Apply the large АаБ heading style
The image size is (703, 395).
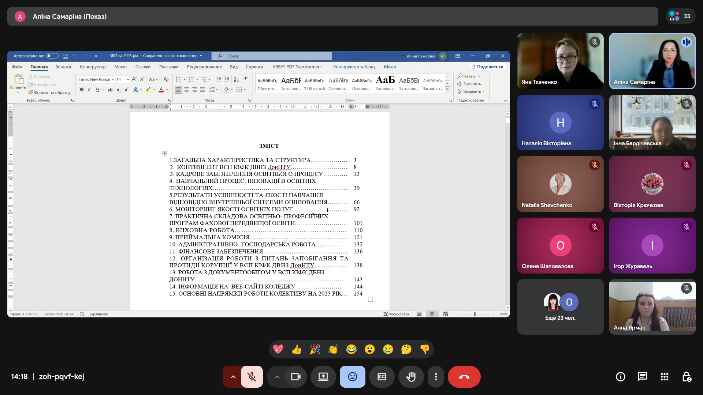point(385,82)
